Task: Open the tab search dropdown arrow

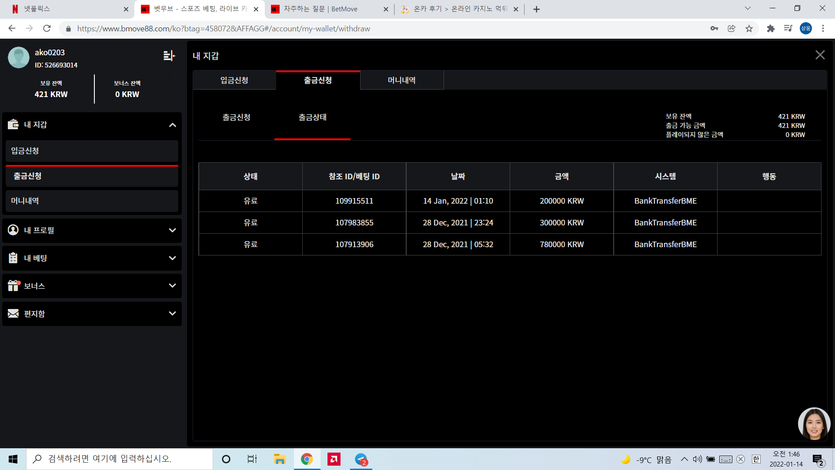Action: point(748,9)
